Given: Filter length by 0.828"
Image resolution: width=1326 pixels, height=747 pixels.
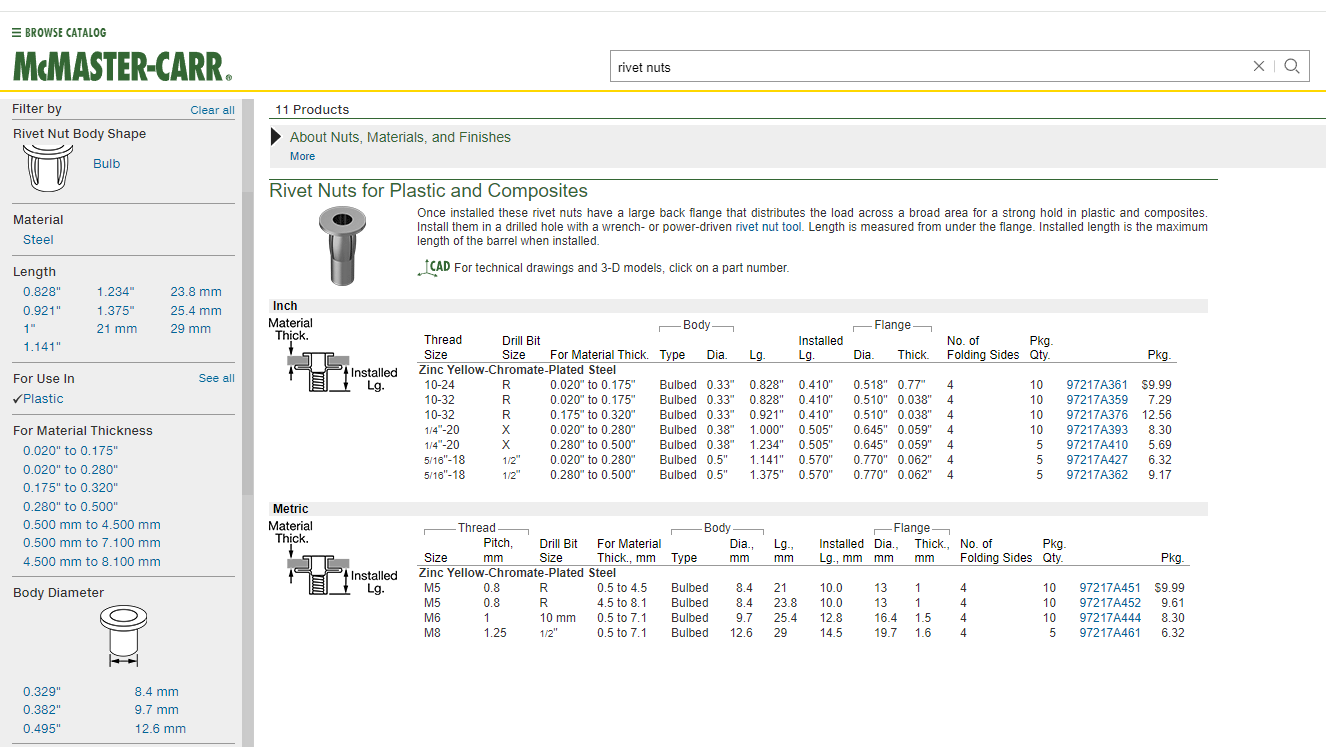Looking at the screenshot, I should coord(42,292).
